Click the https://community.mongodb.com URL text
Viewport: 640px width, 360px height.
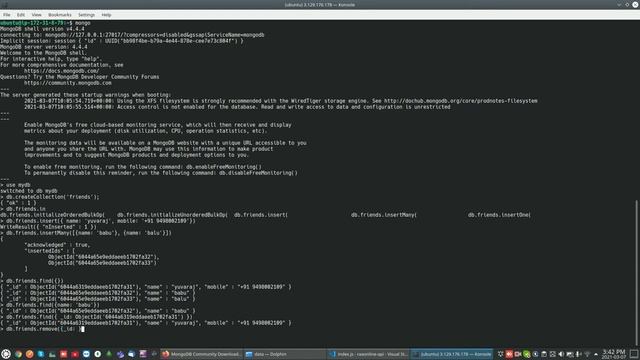click(x=67, y=82)
